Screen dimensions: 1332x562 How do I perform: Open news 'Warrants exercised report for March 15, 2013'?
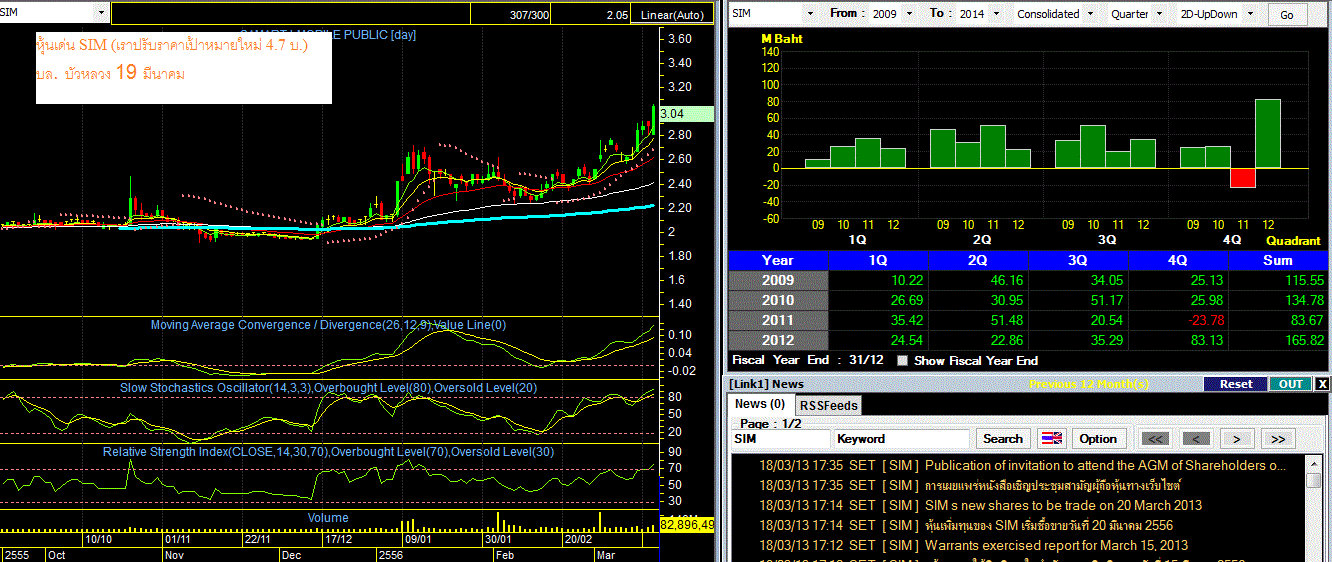(1056, 545)
